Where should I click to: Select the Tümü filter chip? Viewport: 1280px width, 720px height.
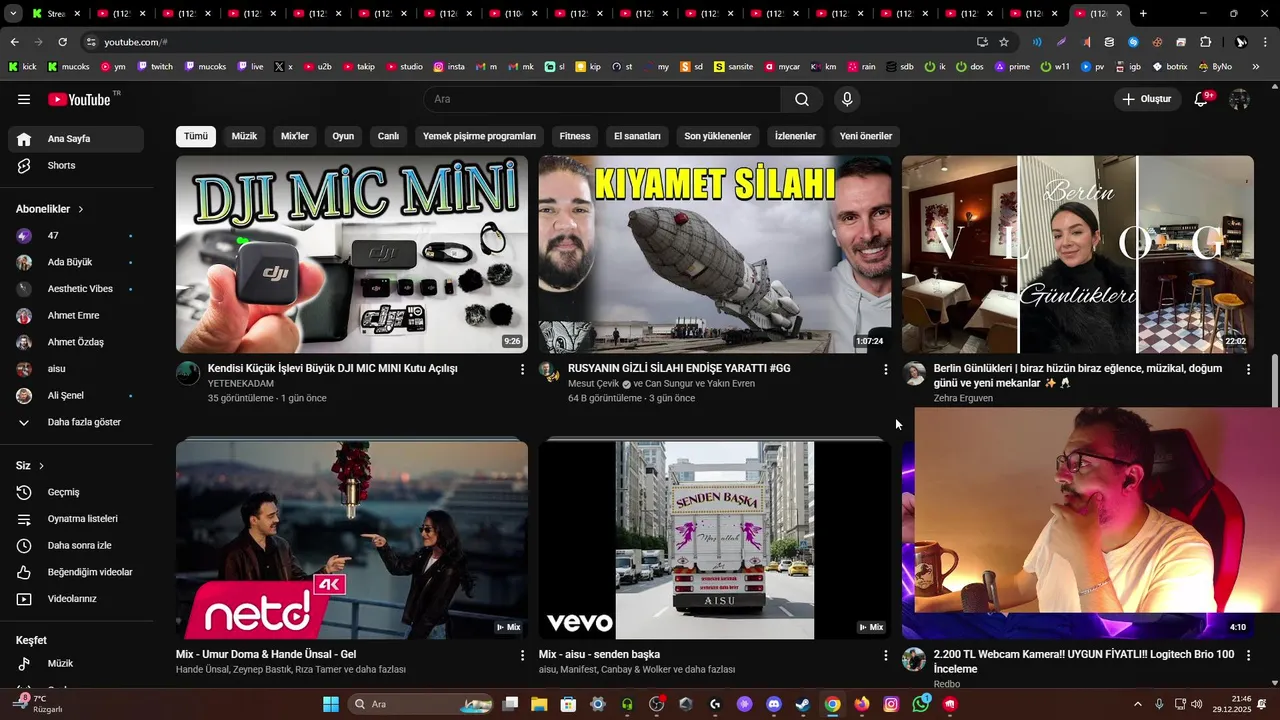point(196,136)
